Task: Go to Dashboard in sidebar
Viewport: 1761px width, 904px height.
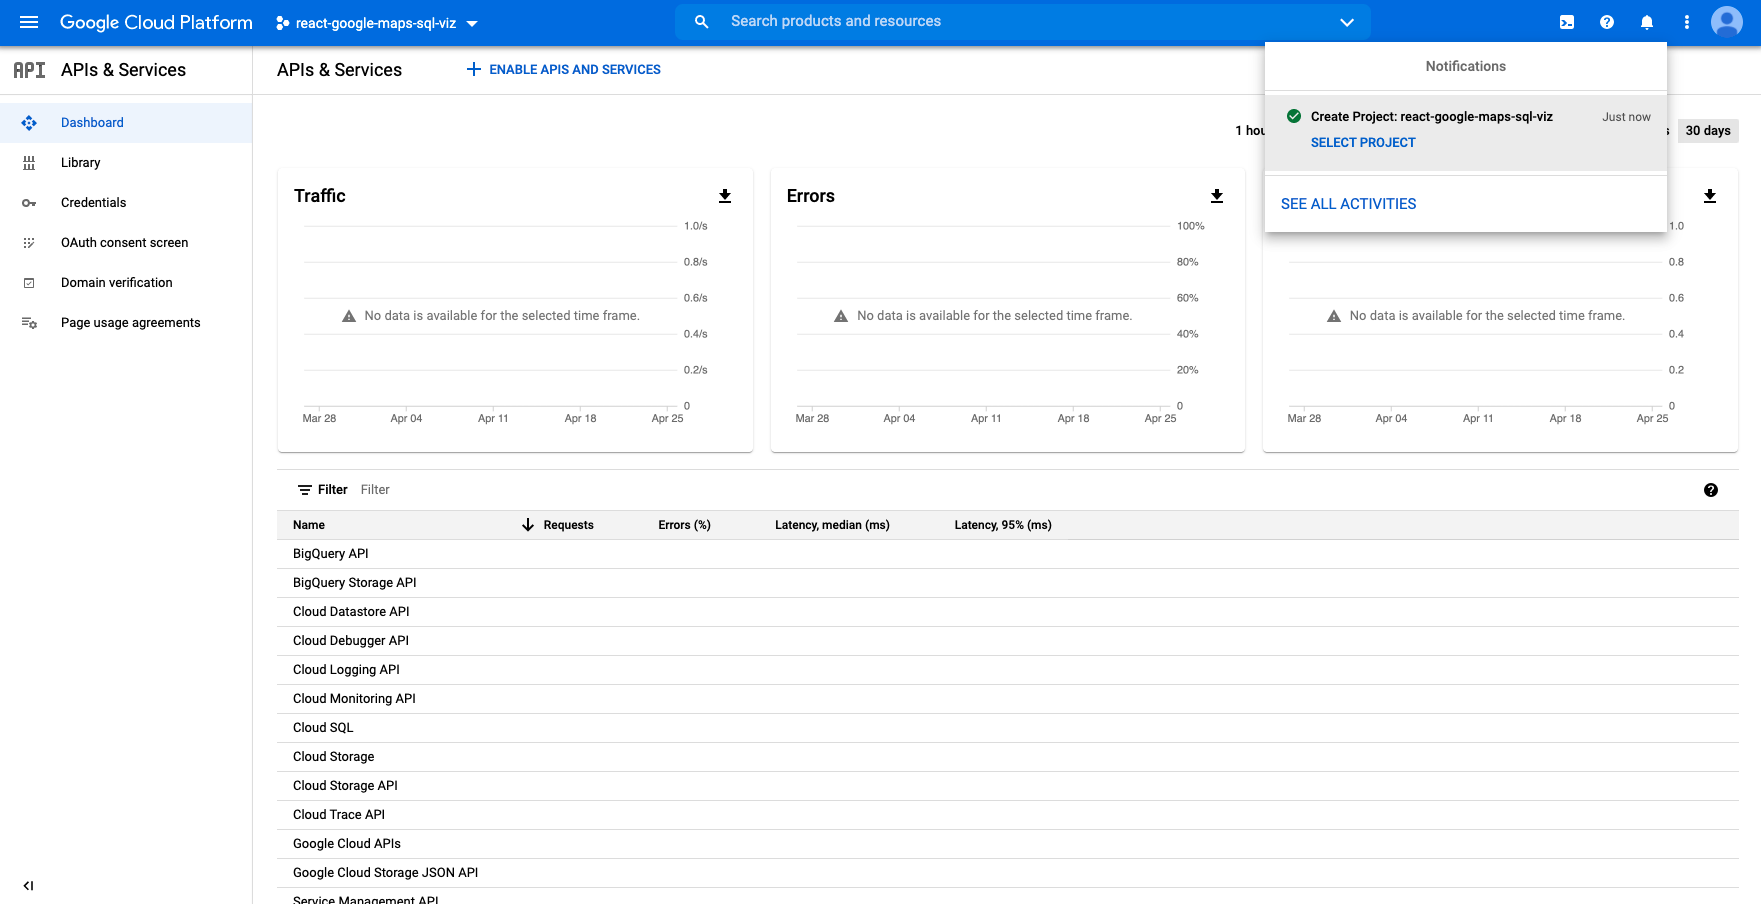Action: (x=126, y=123)
